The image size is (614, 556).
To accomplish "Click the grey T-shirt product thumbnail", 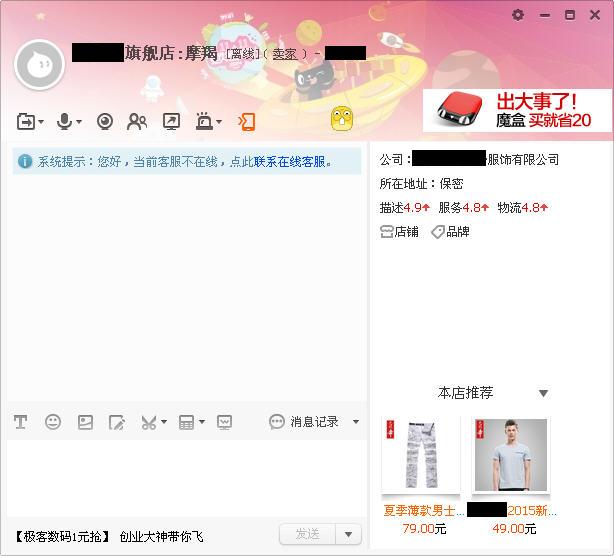I will pyautogui.click(x=509, y=456).
